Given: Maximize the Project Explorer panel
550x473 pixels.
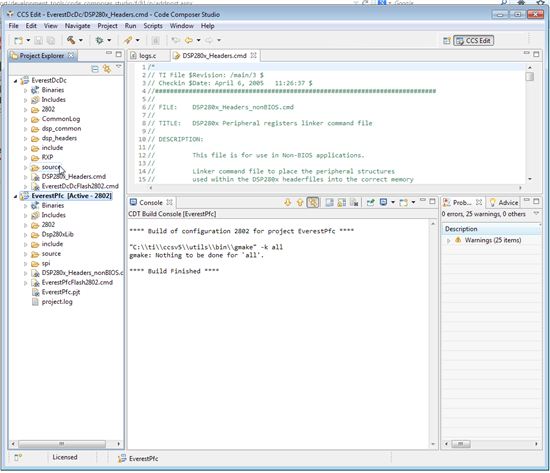Looking at the screenshot, I should pos(119,54).
